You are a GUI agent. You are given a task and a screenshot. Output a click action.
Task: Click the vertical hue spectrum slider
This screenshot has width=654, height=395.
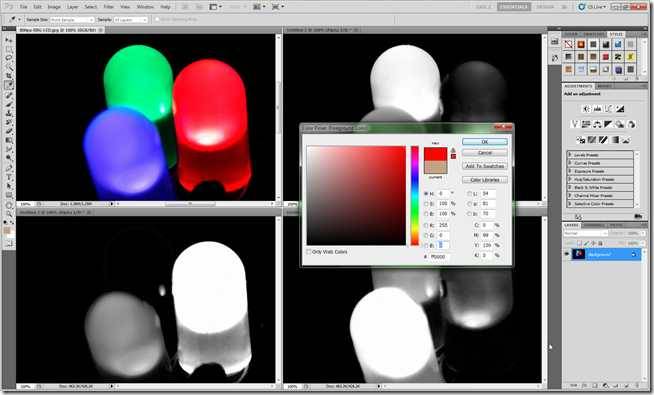click(x=415, y=196)
